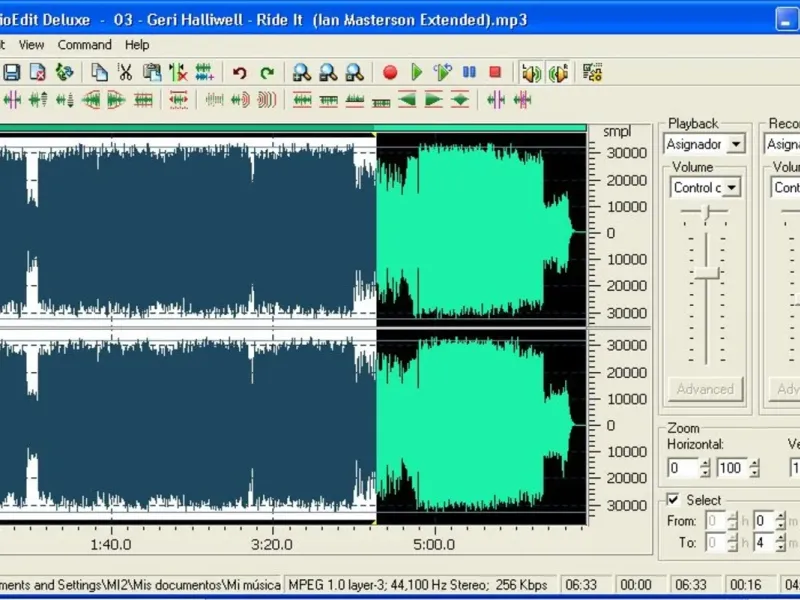800x600 pixels.
Task: Open the Help menu
Action: pyautogui.click(x=137, y=45)
